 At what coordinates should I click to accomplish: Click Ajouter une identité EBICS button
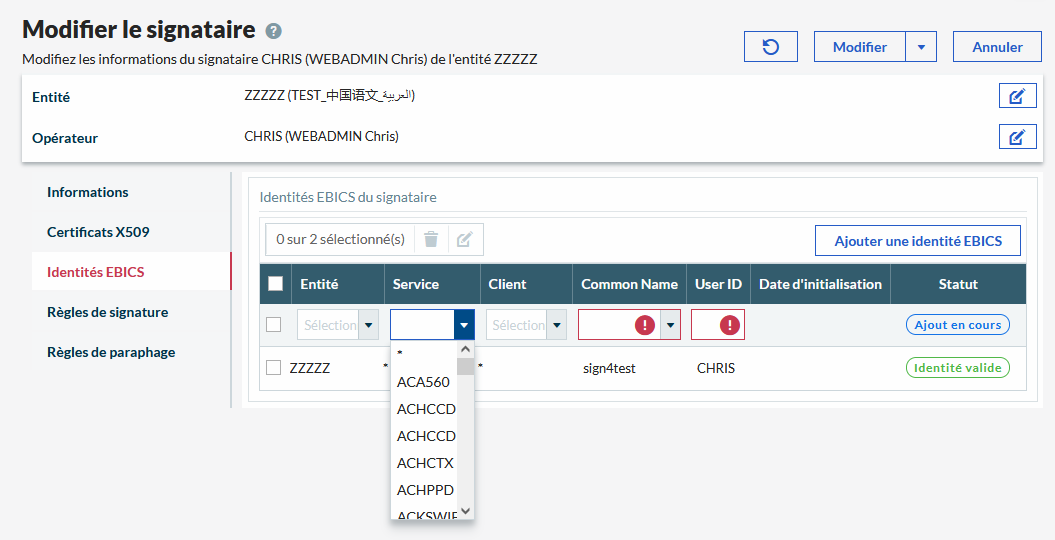coord(917,241)
